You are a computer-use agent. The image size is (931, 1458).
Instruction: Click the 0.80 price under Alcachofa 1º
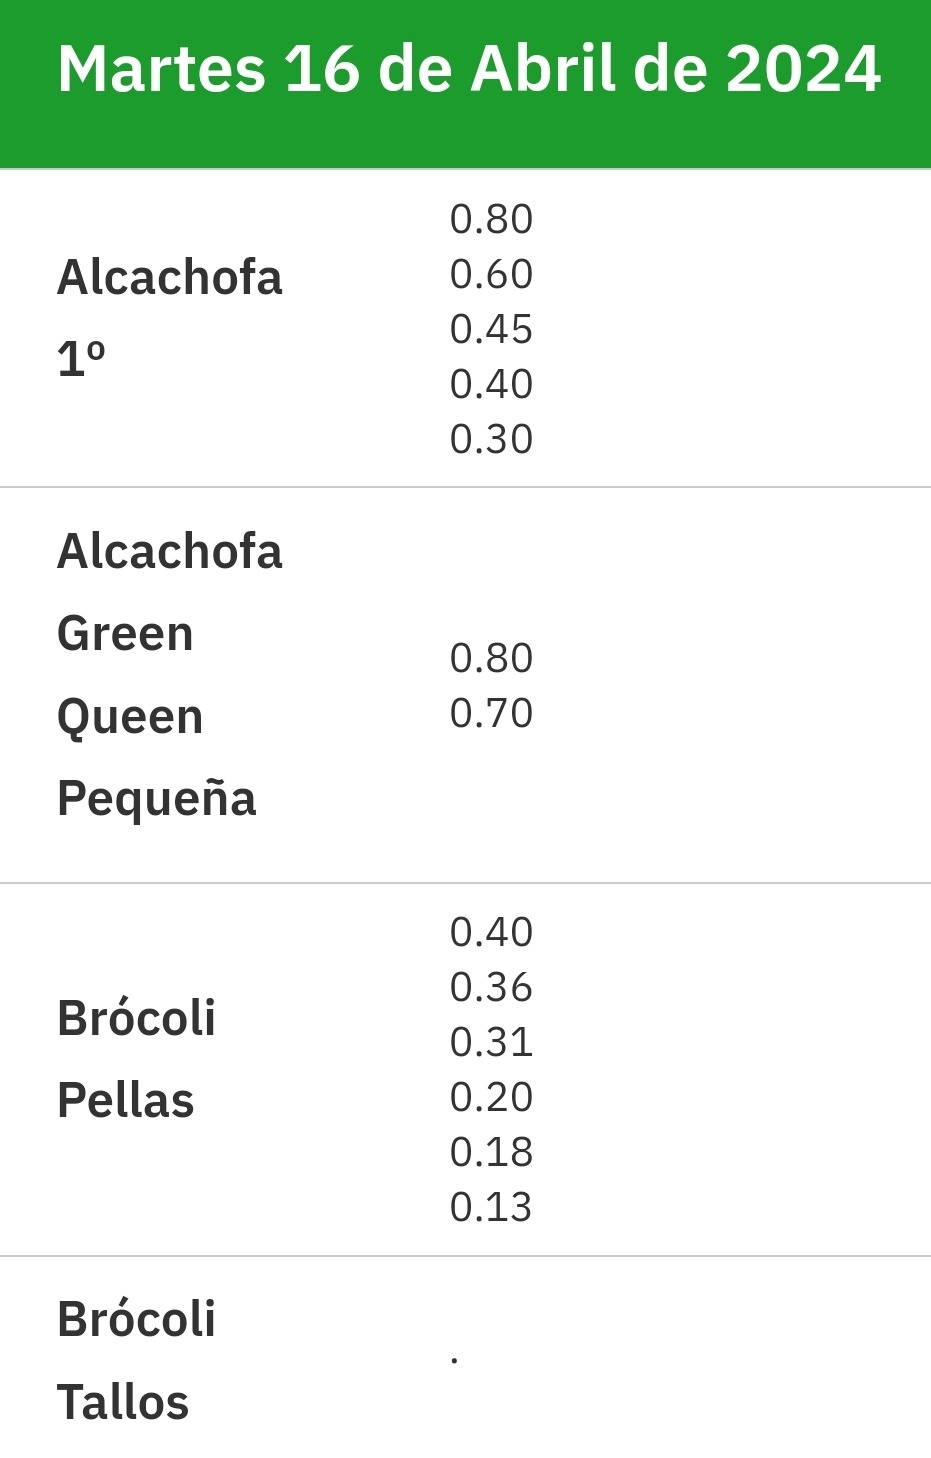tap(491, 219)
